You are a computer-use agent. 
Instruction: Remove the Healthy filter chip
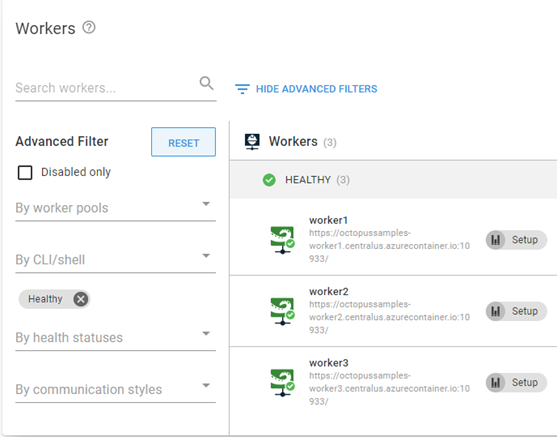(x=81, y=299)
